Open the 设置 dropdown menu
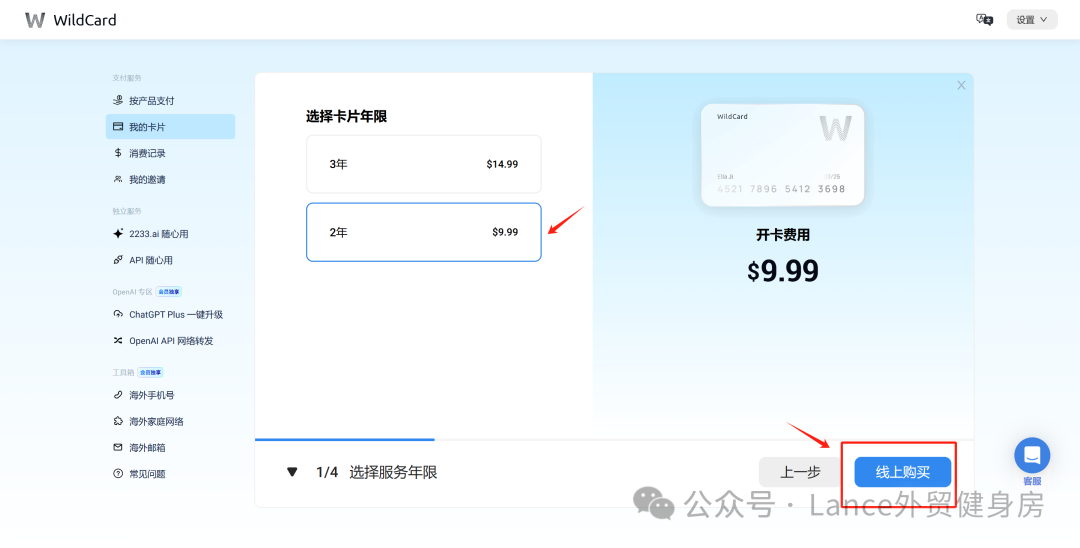This screenshot has height=548, width=1080. (x=1031, y=20)
